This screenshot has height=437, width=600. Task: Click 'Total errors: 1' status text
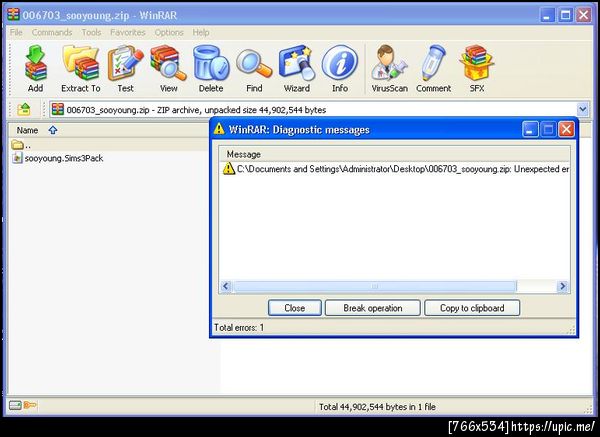click(x=239, y=328)
